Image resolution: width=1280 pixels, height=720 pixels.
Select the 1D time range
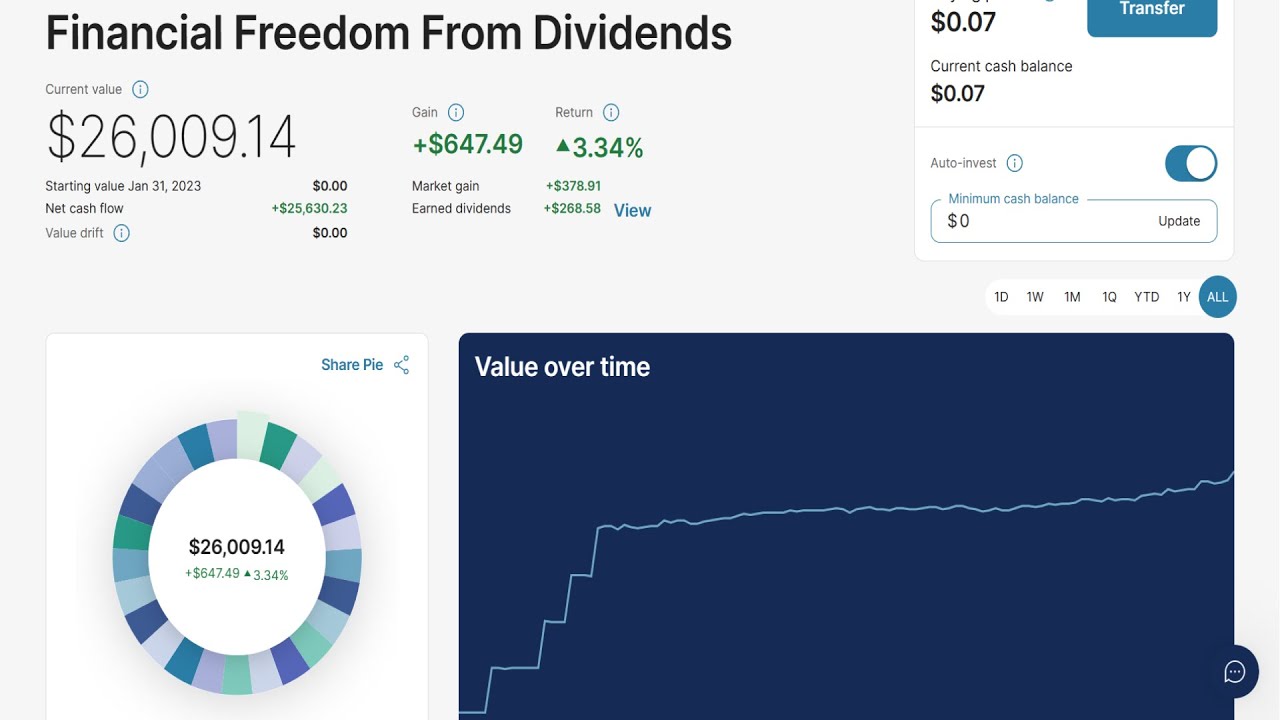click(x=1001, y=297)
